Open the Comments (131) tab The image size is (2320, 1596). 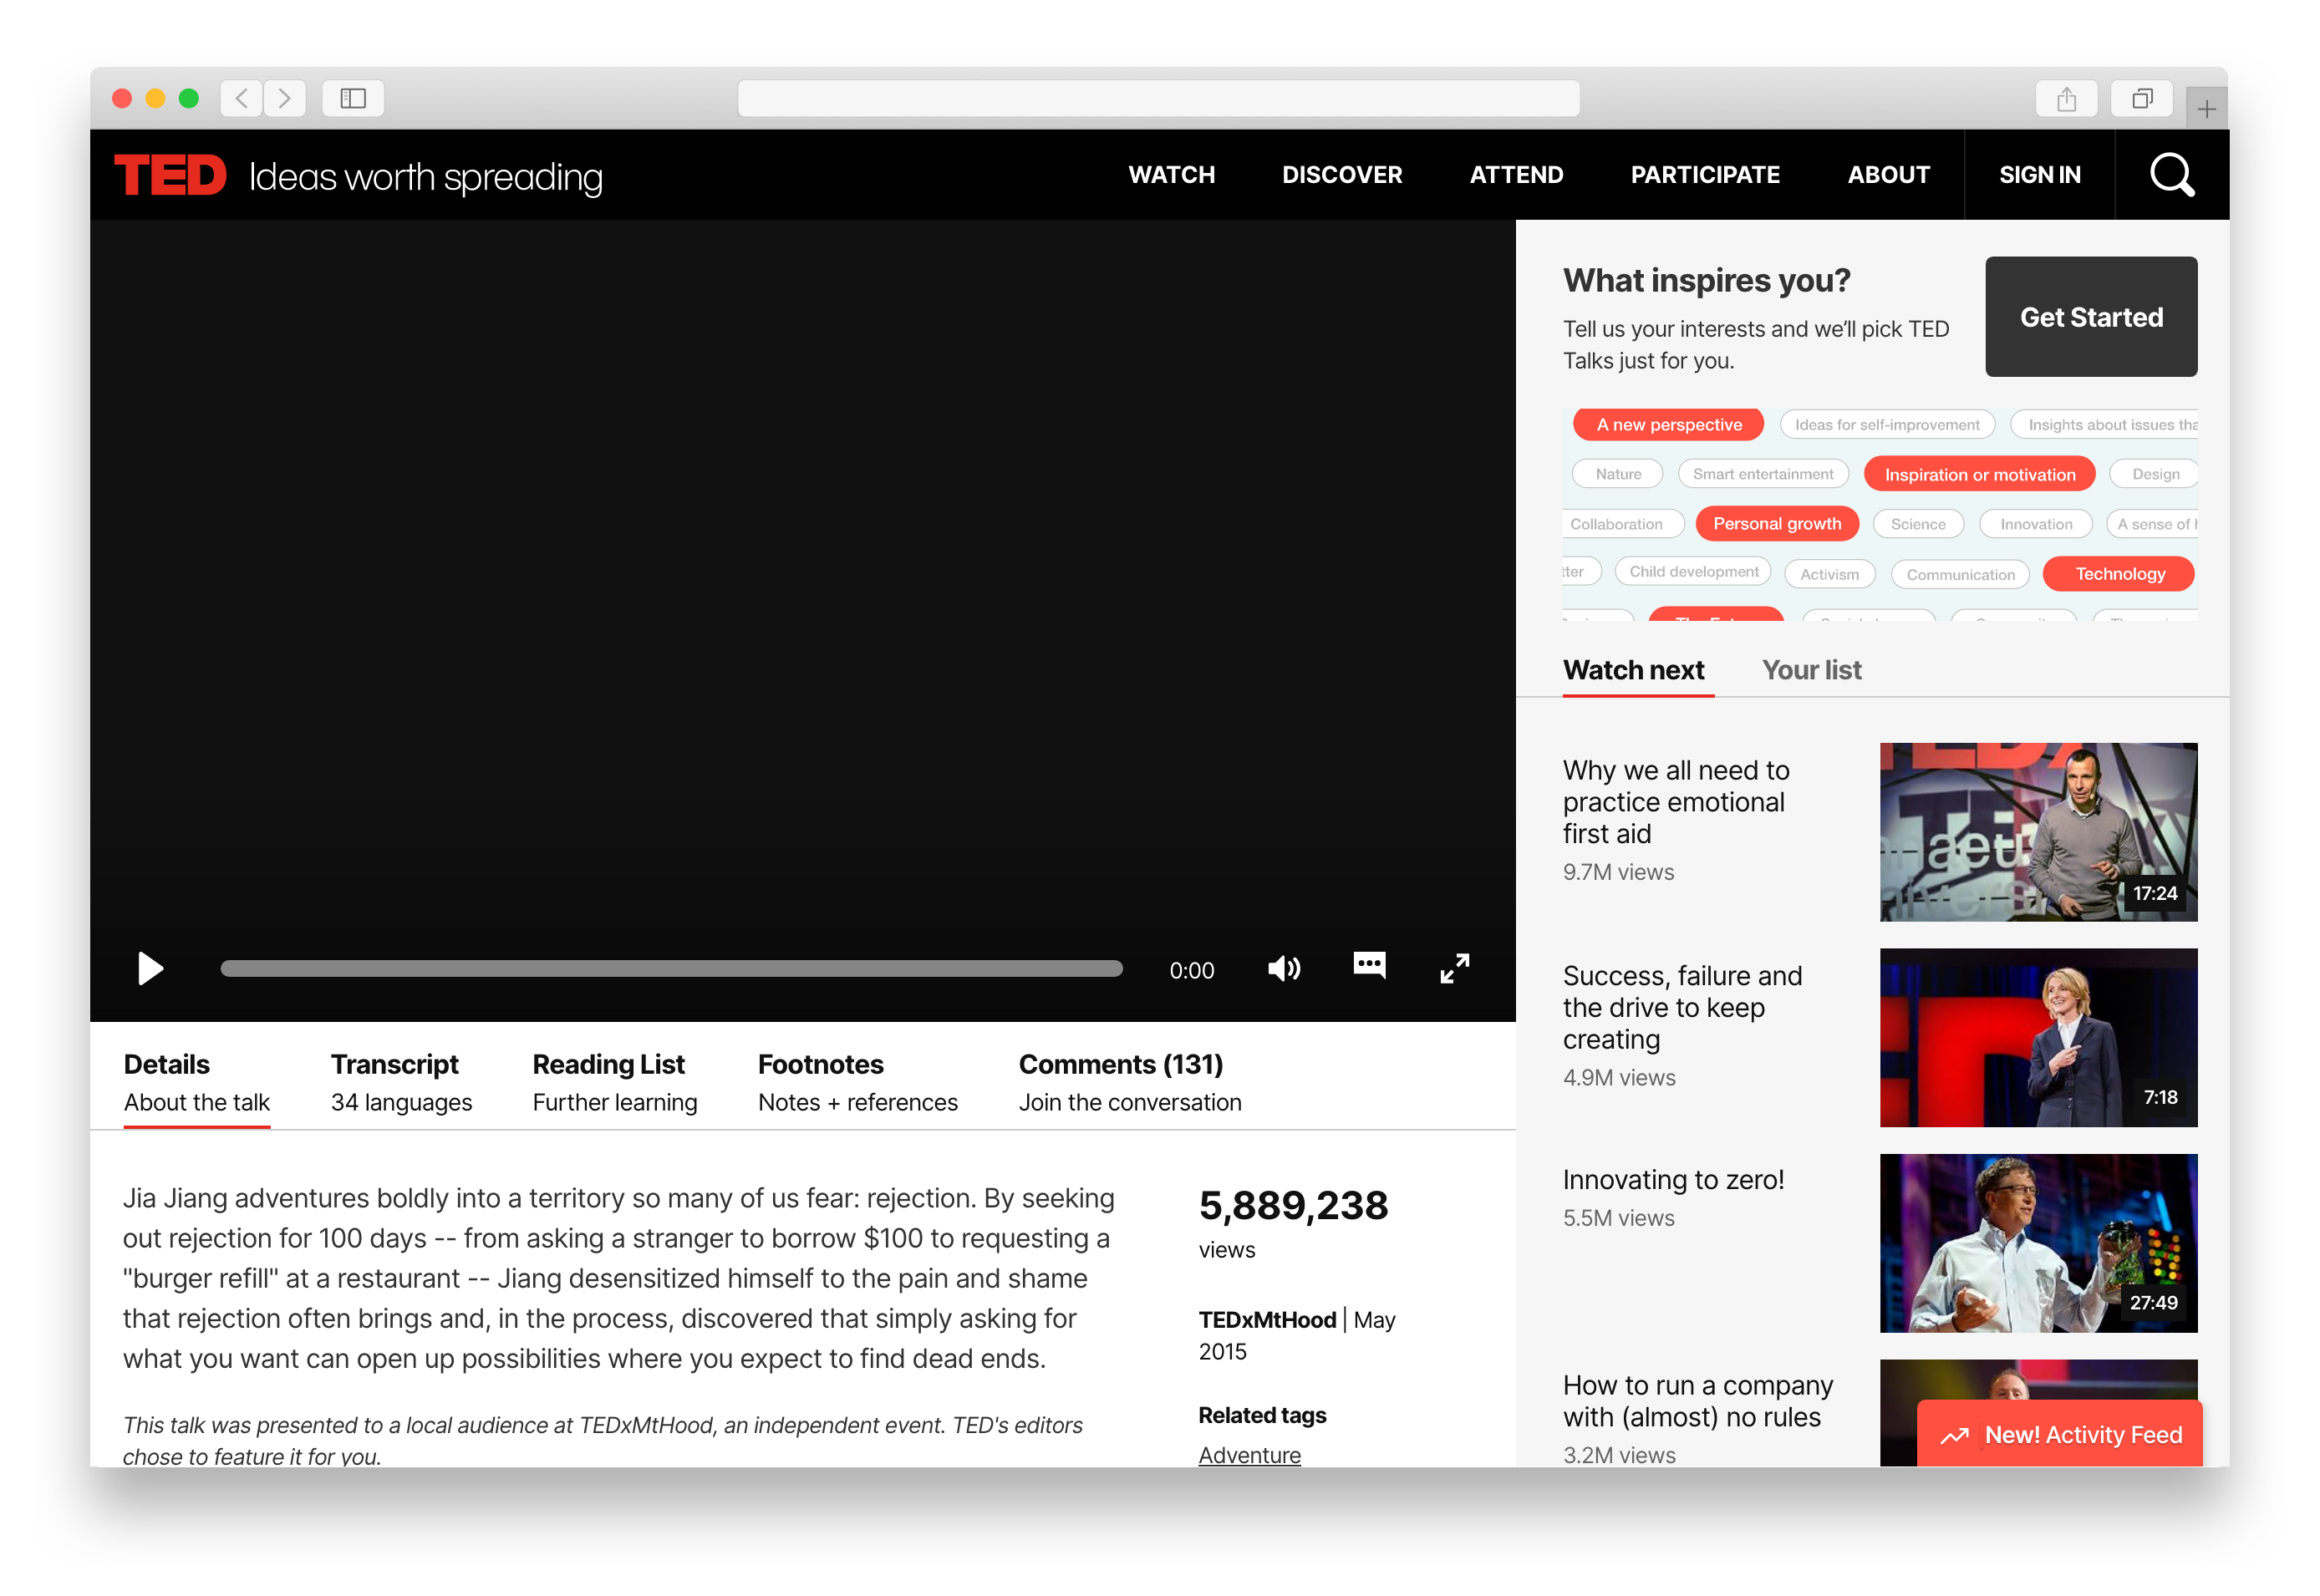coord(1129,1082)
